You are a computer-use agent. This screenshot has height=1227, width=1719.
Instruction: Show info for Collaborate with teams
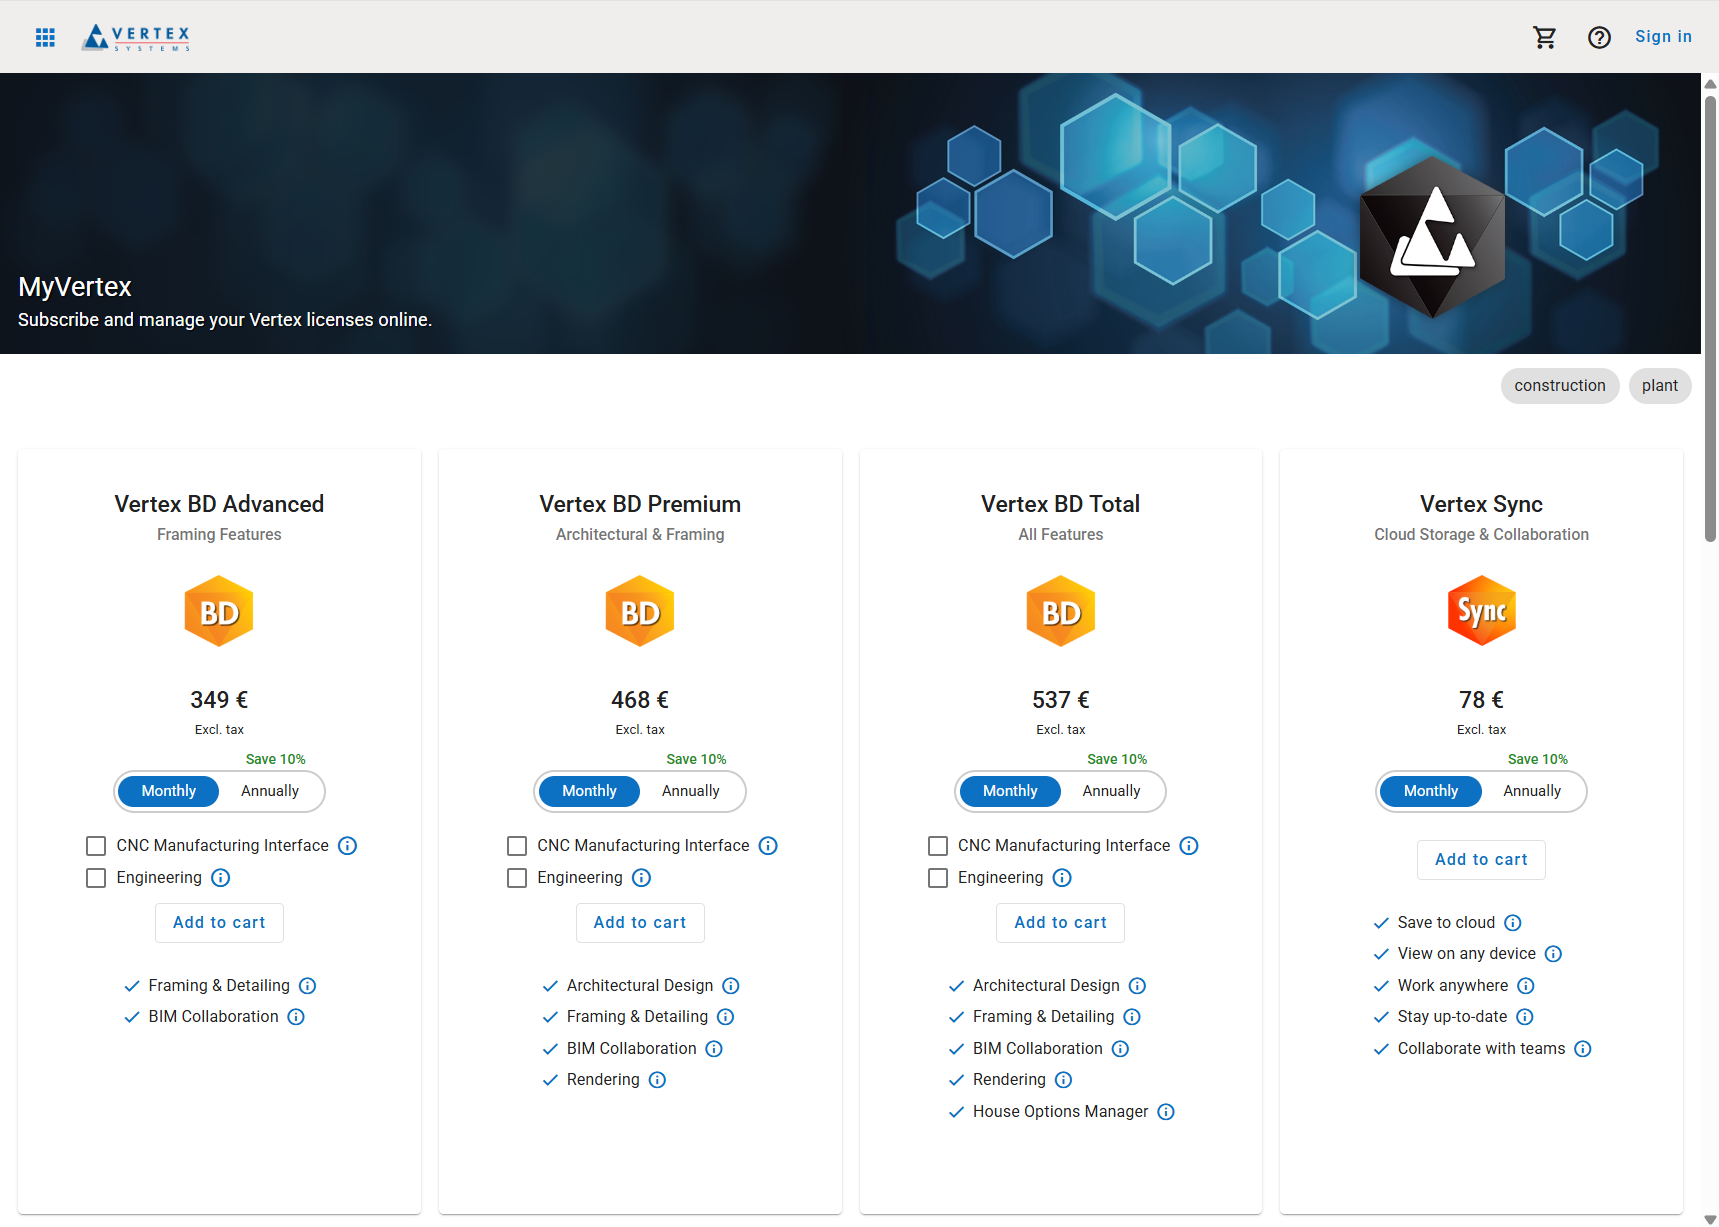[1582, 1049]
